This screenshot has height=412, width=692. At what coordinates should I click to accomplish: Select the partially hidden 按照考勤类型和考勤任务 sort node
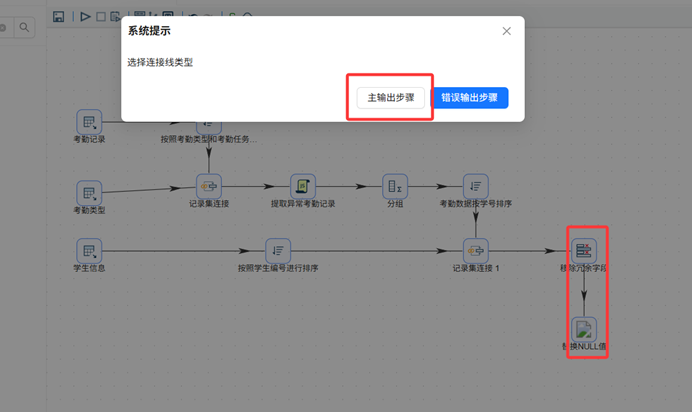pos(209,127)
